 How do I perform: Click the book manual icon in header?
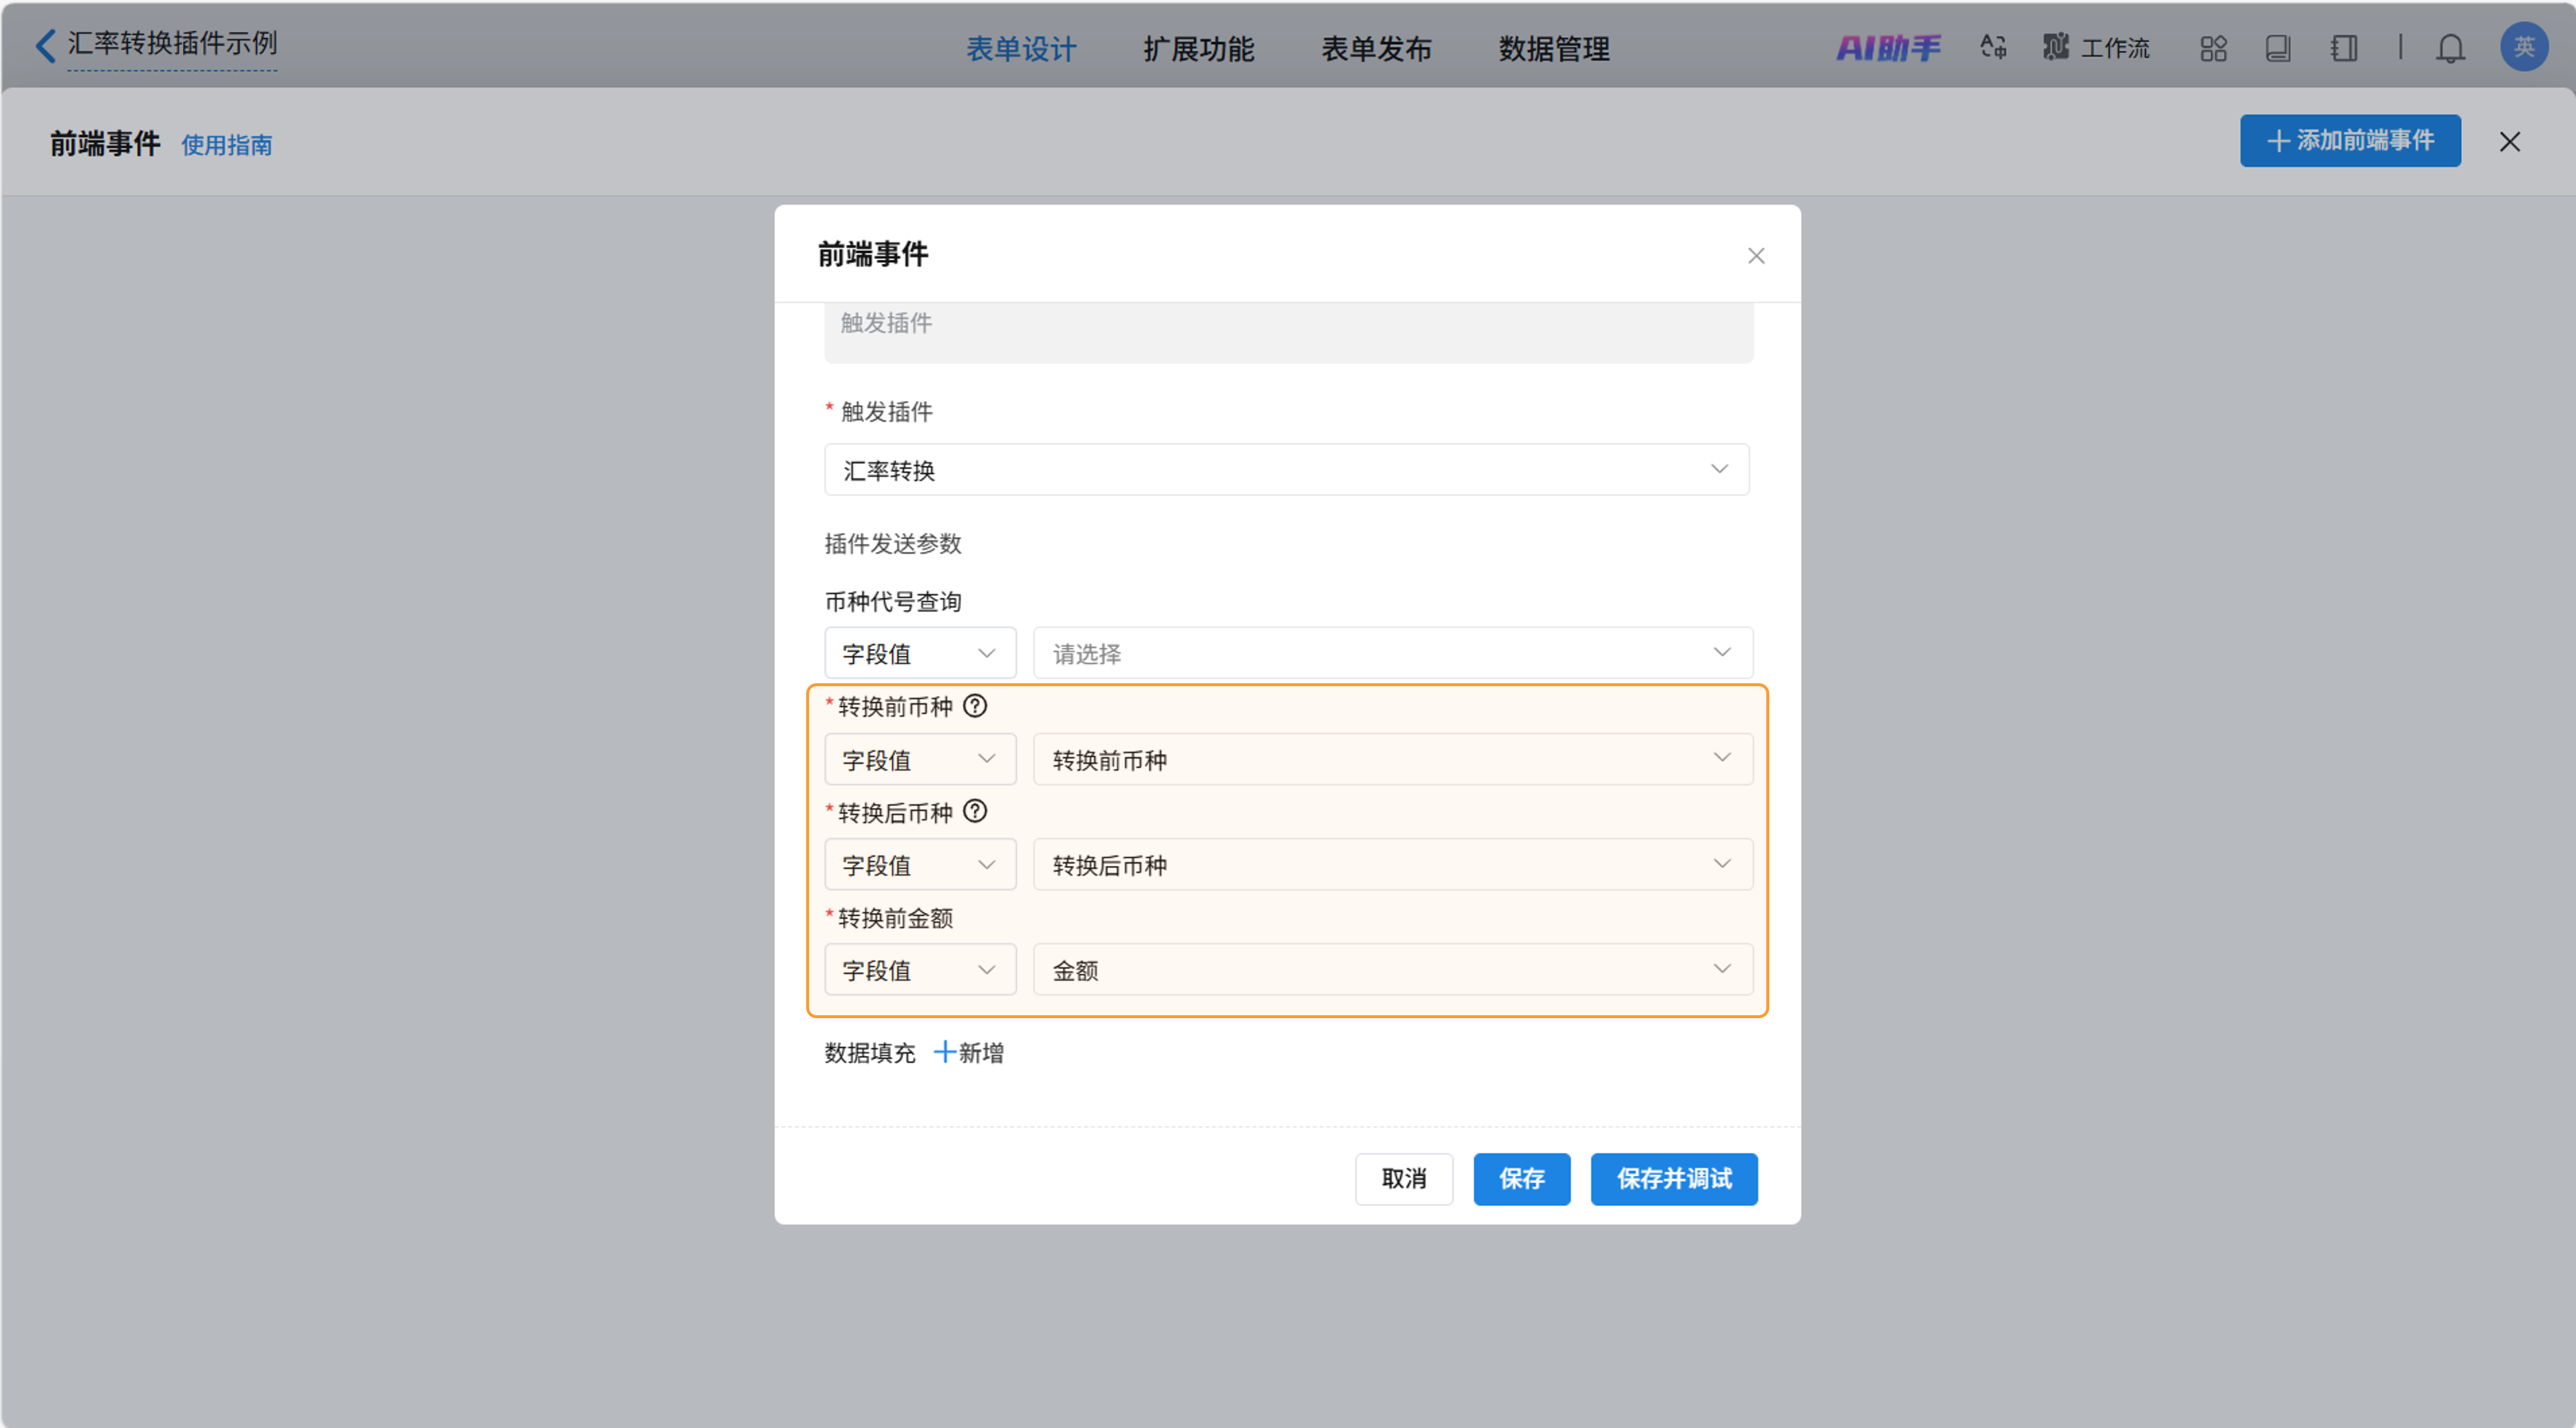point(2277,48)
